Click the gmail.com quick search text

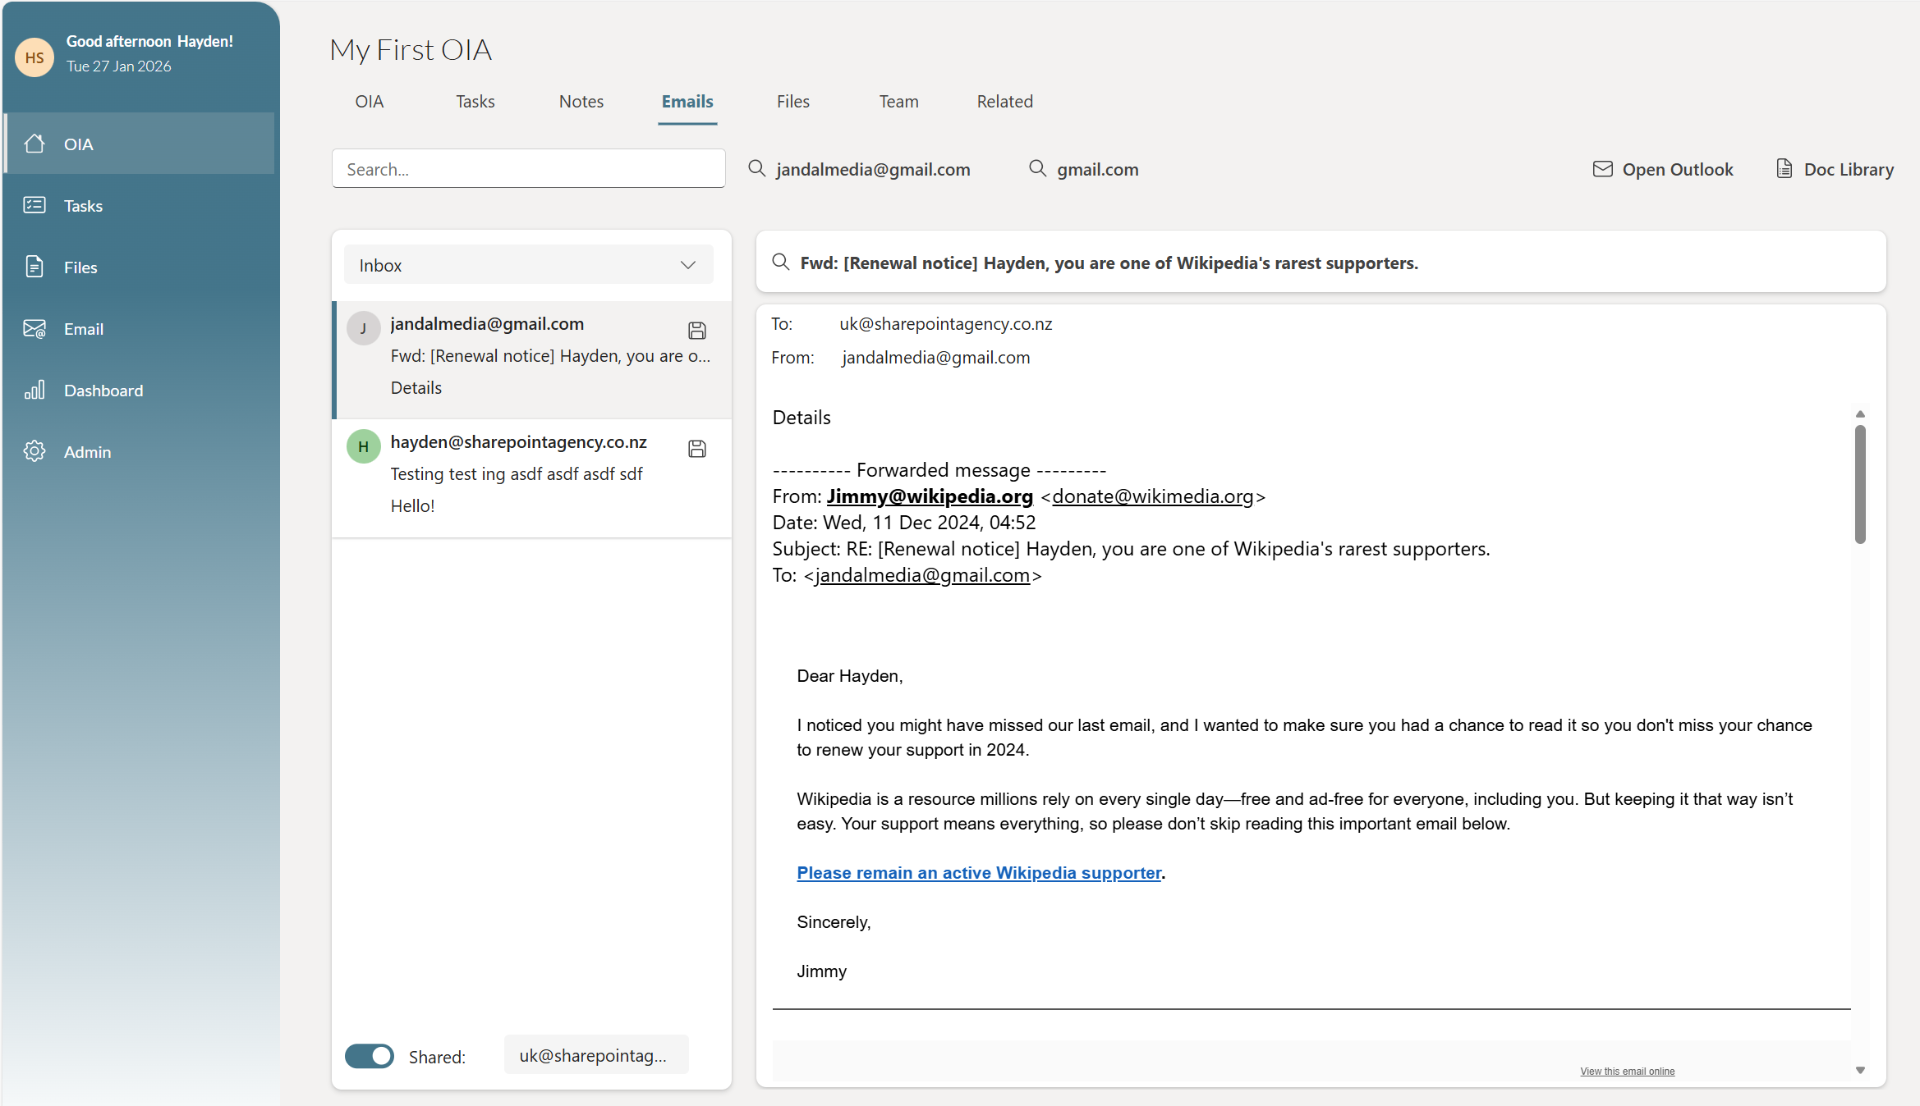[x=1097, y=170]
